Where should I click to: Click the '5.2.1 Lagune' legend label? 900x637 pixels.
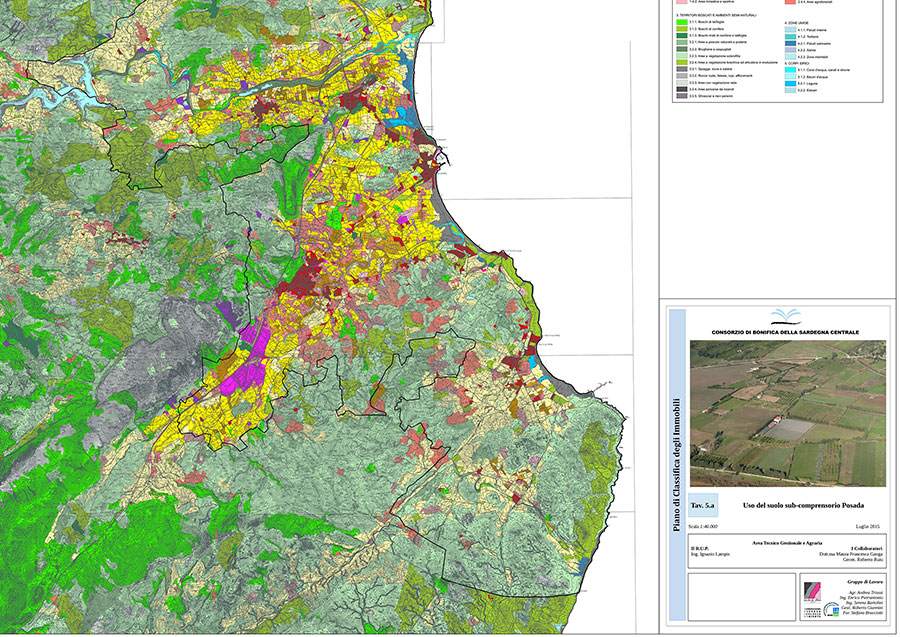pos(808,84)
